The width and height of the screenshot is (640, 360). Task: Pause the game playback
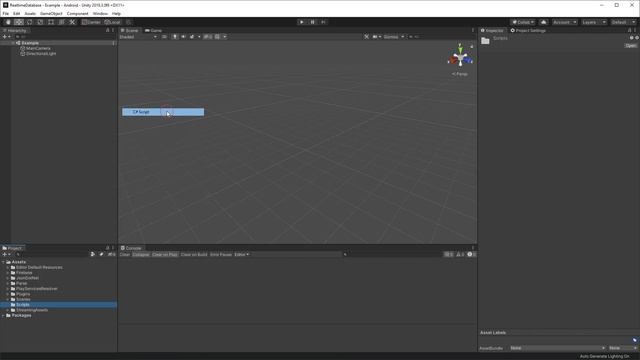(312, 22)
